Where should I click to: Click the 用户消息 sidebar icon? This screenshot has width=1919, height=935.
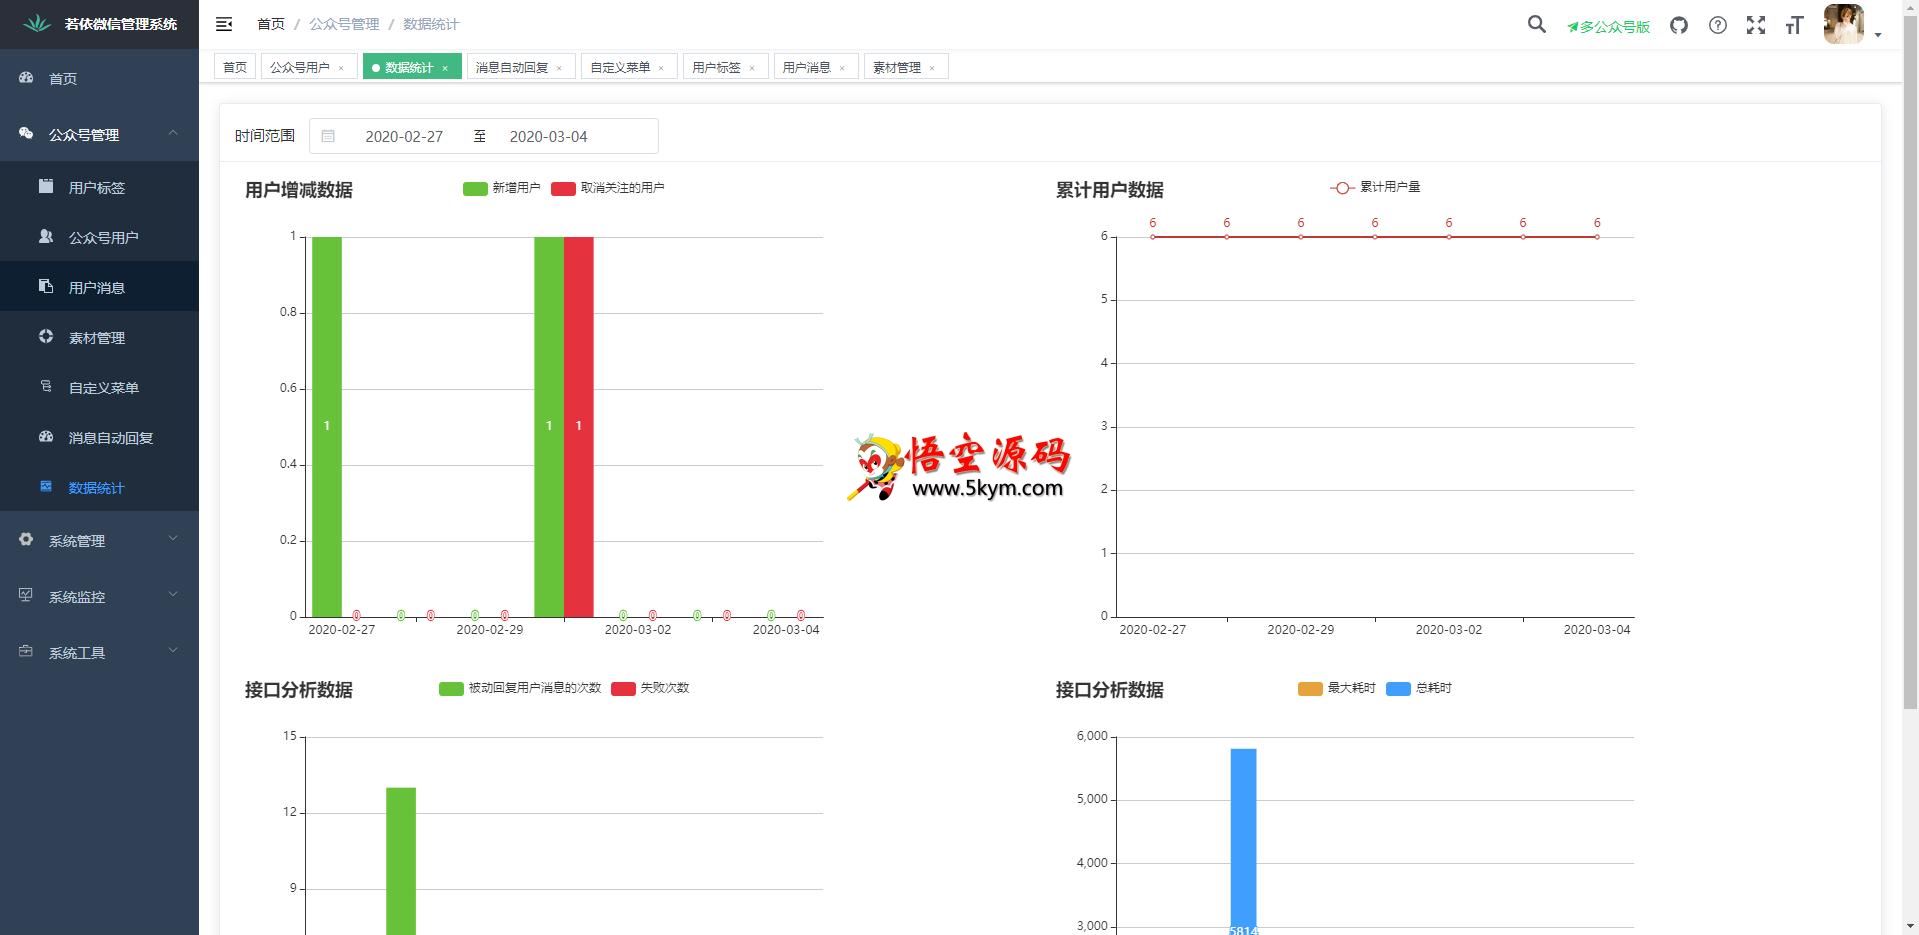46,287
